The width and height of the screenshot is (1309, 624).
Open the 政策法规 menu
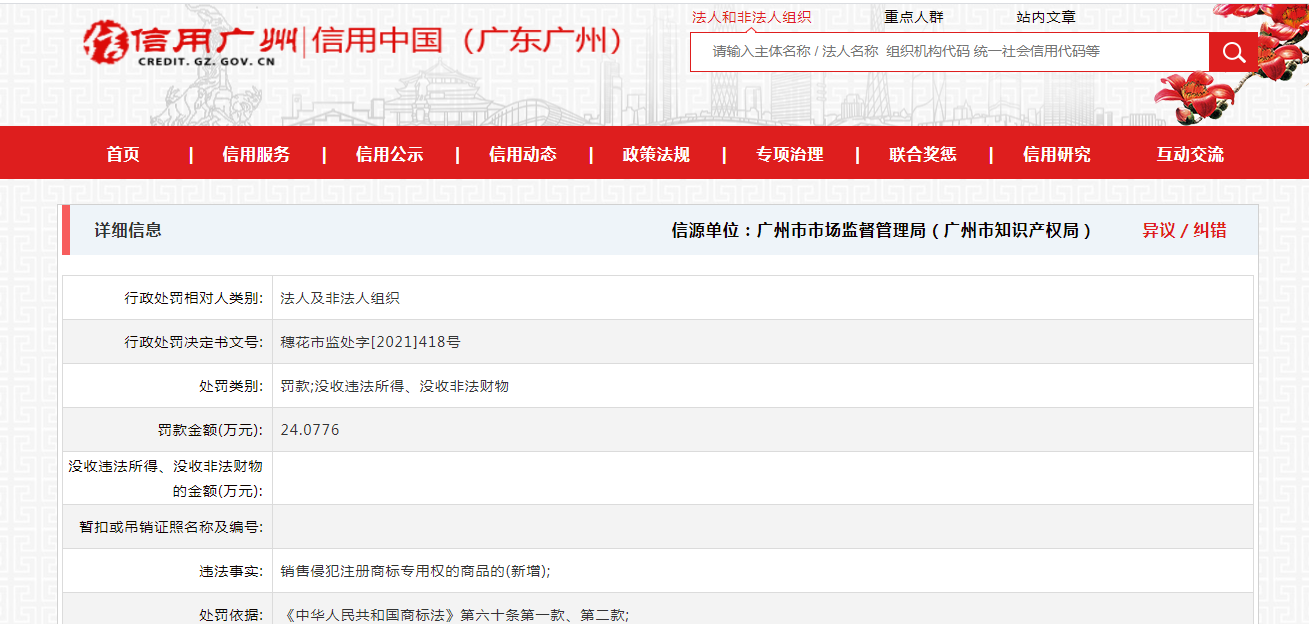(x=656, y=154)
